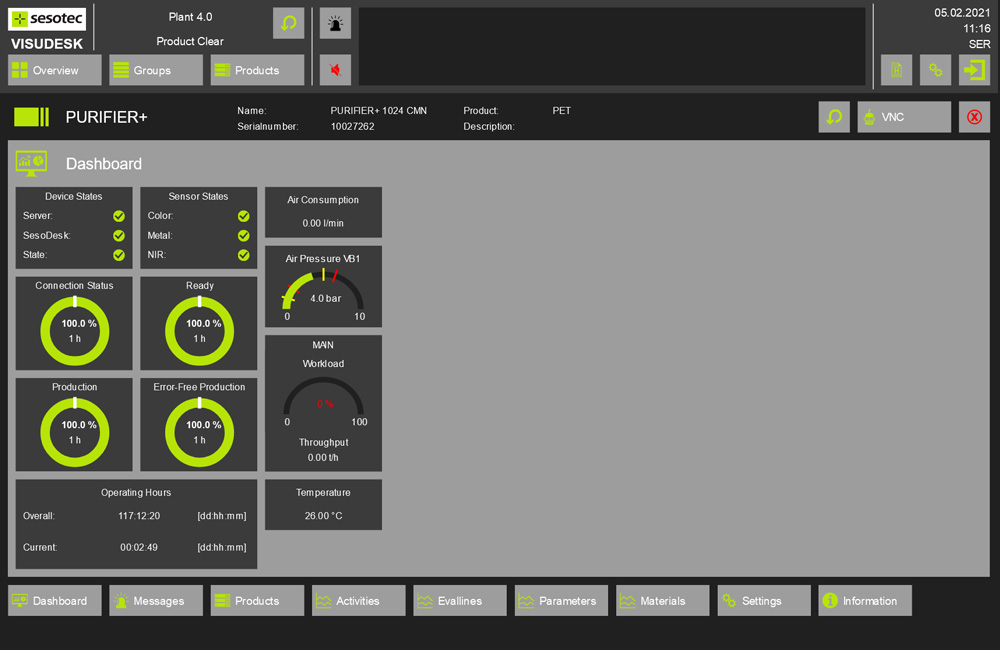
Task: Click the product value PET
Action: 562,110
